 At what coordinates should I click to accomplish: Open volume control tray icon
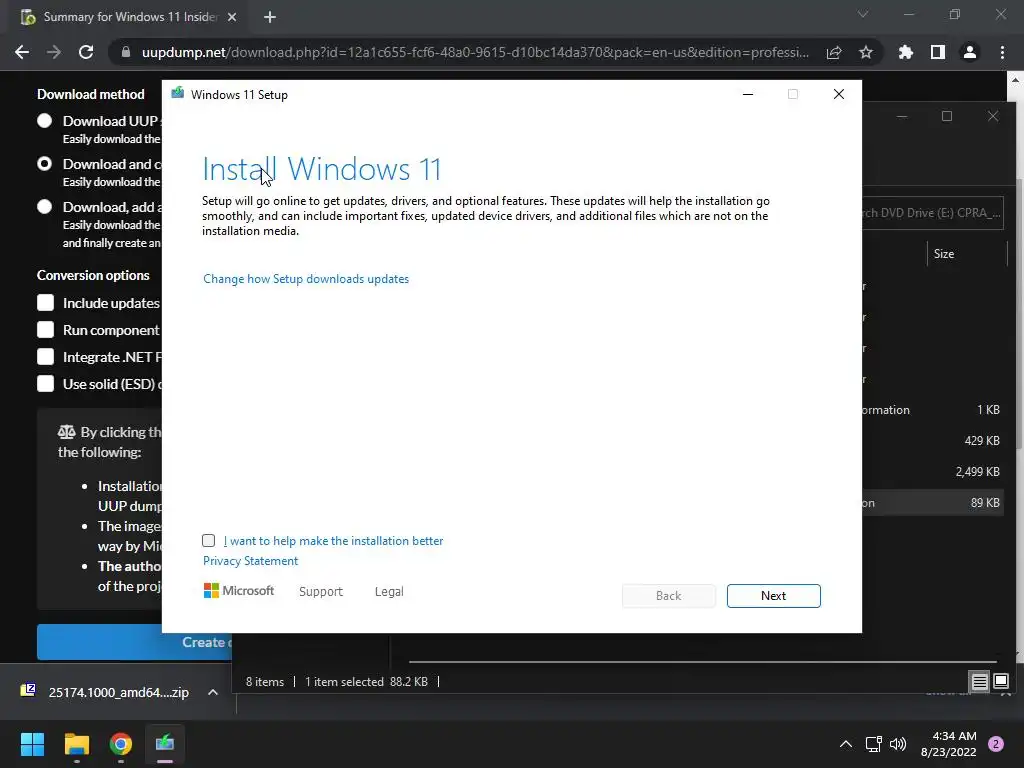click(x=899, y=744)
